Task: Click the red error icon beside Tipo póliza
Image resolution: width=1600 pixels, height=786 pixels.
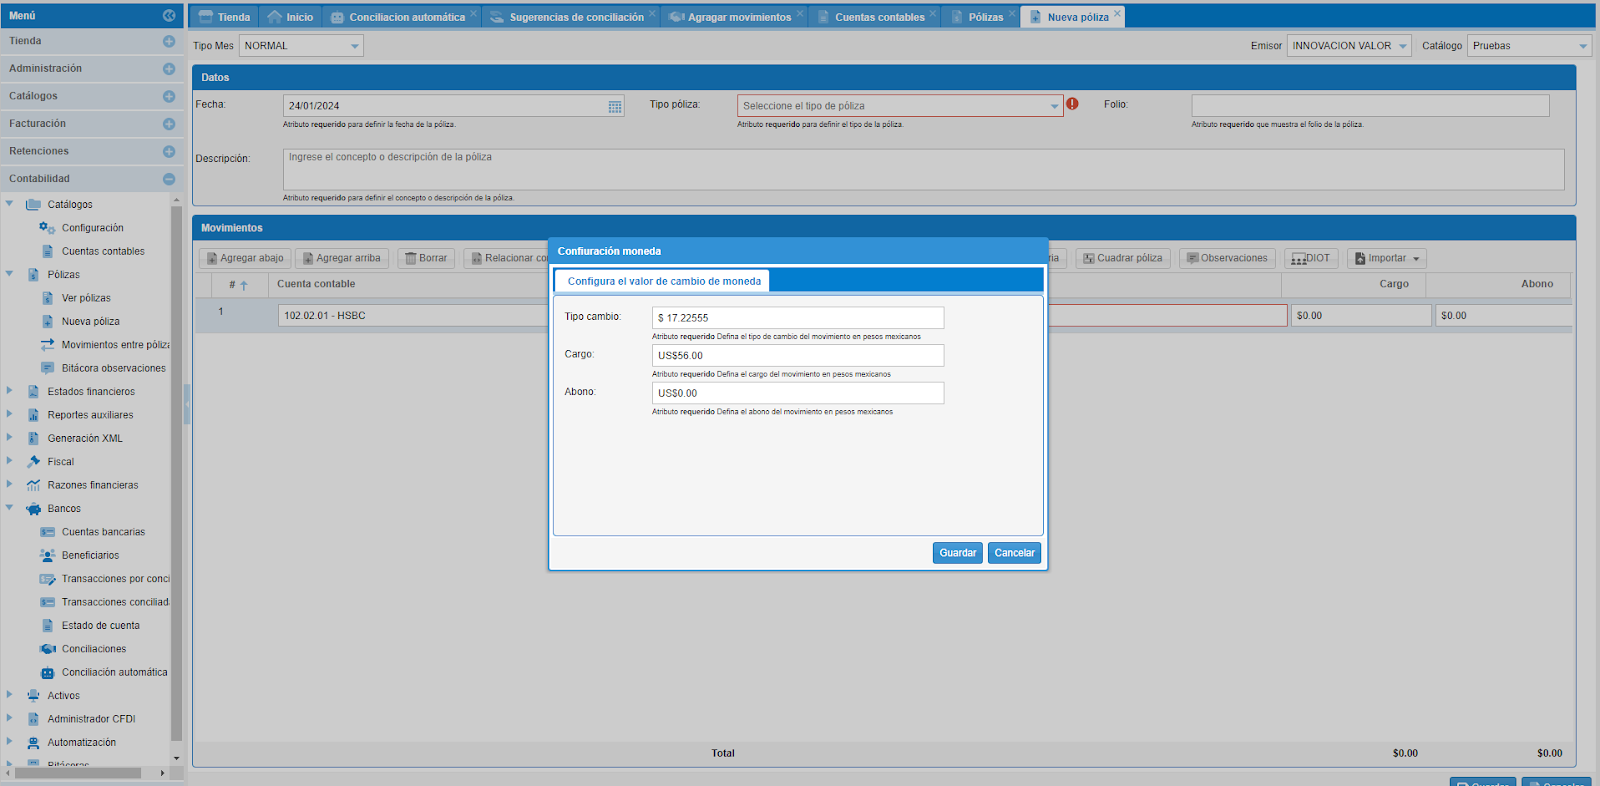Action: pos(1072,104)
